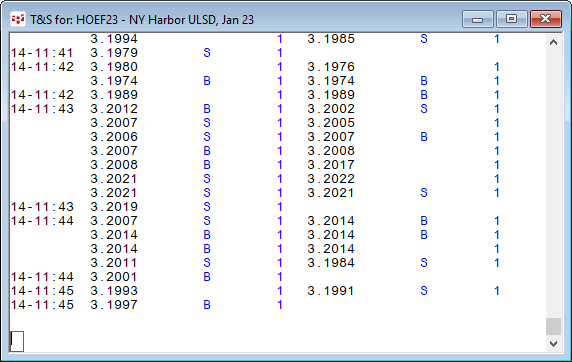The image size is (572, 362).
Task: Click the window title text HOEF23
Action: 97,20
